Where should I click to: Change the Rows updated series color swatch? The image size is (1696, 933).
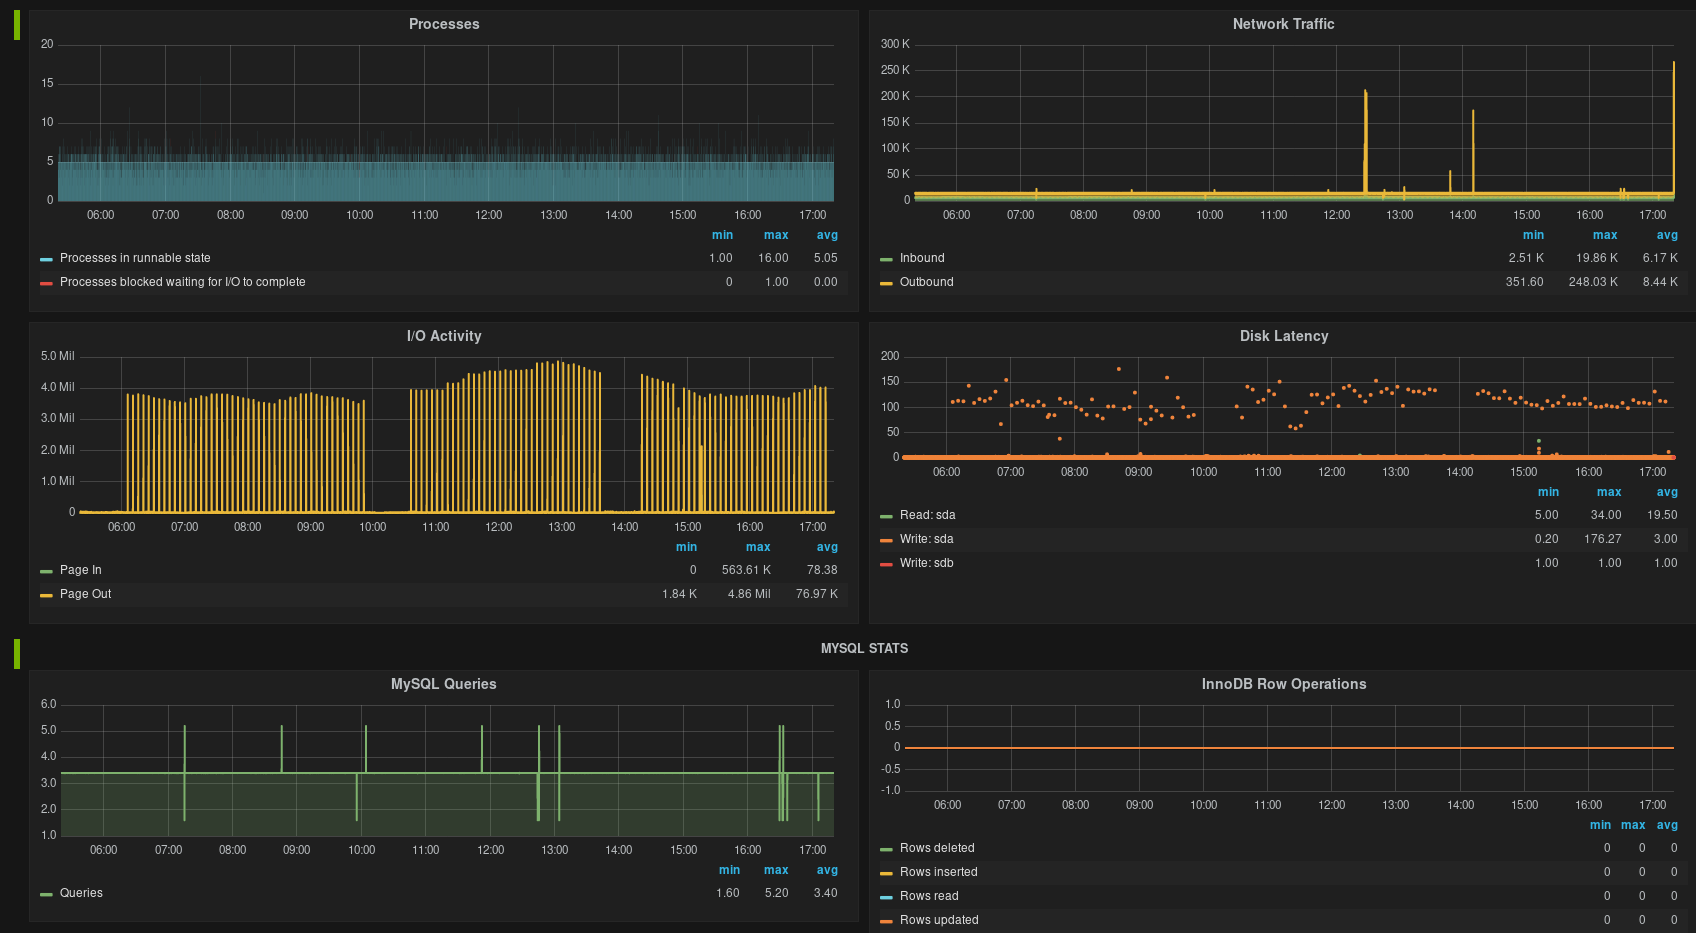886,921
